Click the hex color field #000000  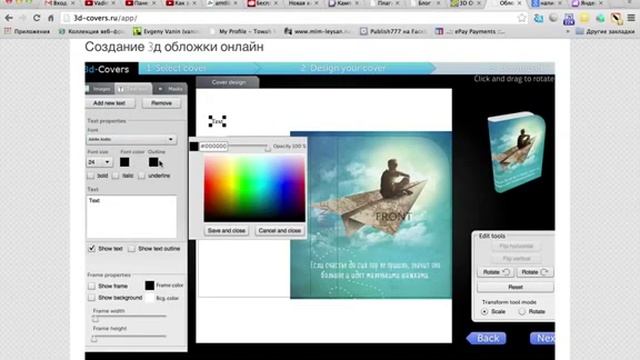[x=213, y=146]
